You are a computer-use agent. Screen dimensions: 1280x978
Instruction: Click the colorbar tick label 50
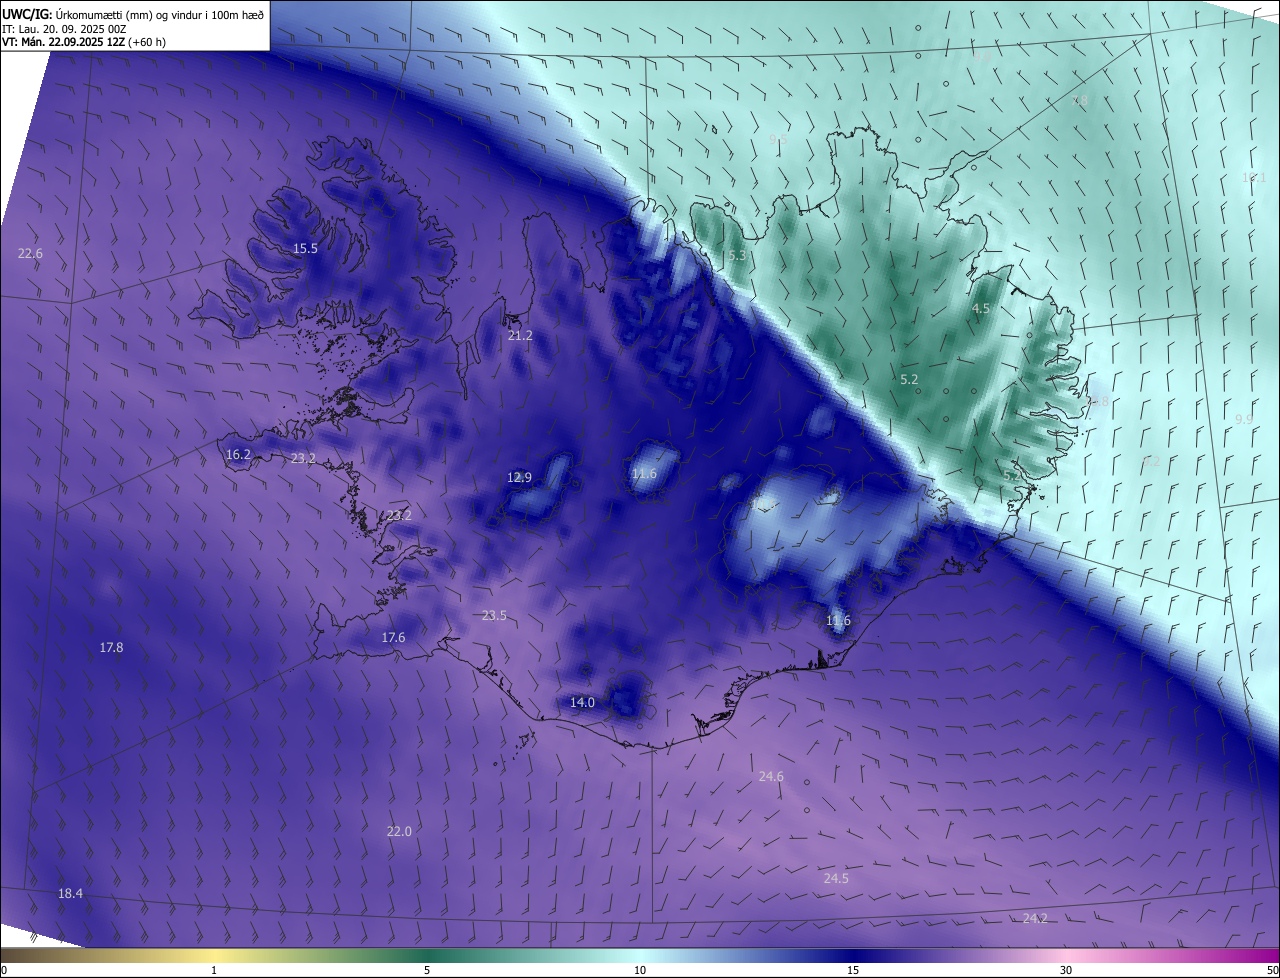1272,970
